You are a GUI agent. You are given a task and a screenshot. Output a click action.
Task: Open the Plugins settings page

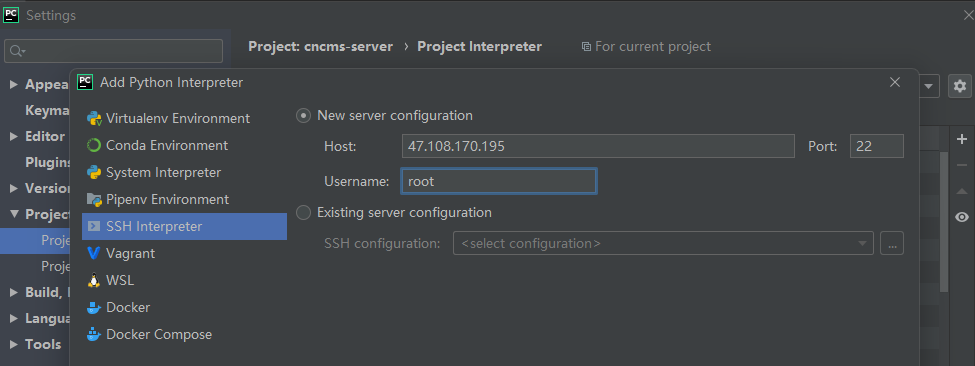coord(48,162)
